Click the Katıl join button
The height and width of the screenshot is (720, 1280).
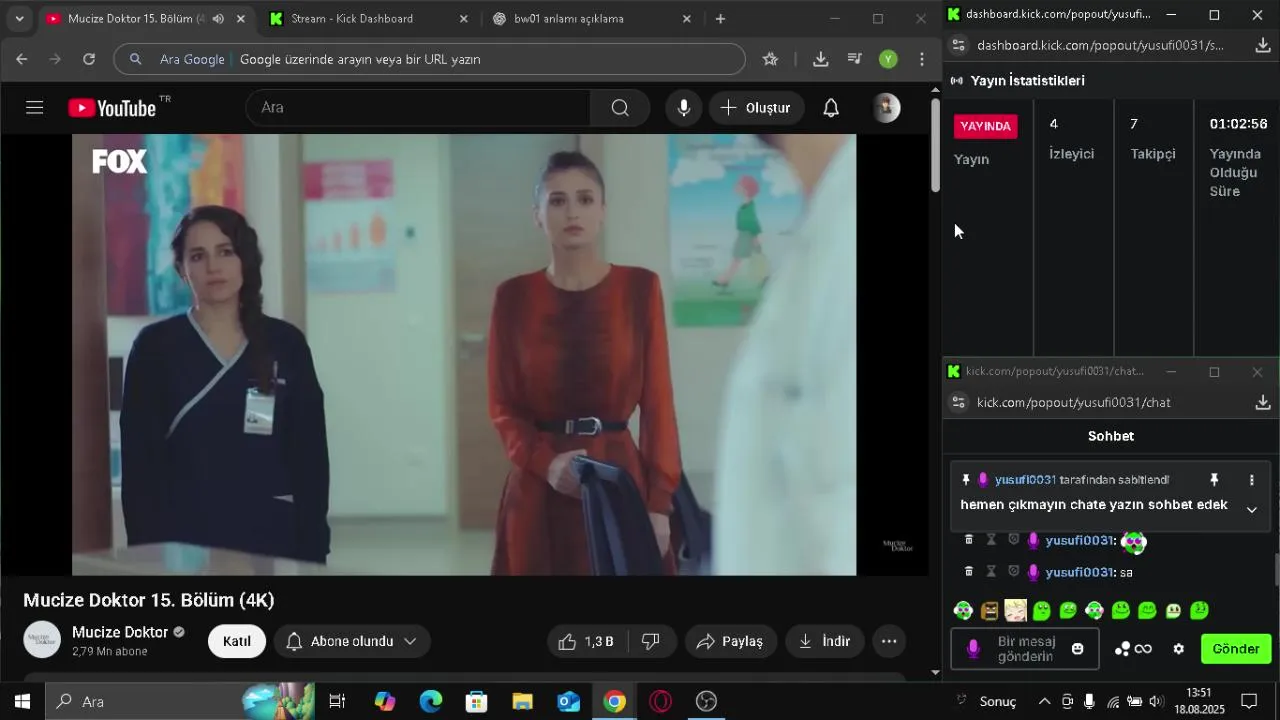[x=237, y=641]
